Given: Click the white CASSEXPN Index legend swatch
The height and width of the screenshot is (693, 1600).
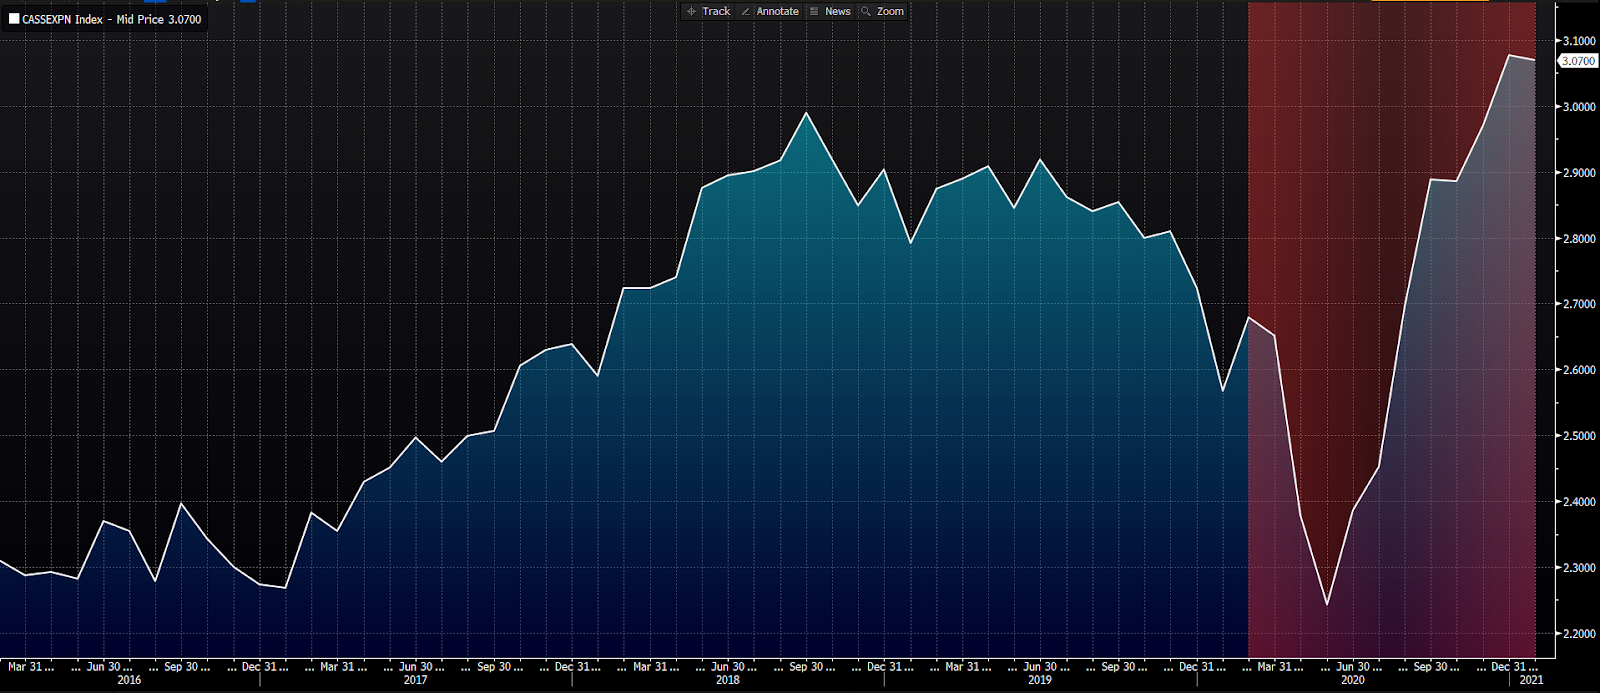Looking at the screenshot, I should (14, 19).
